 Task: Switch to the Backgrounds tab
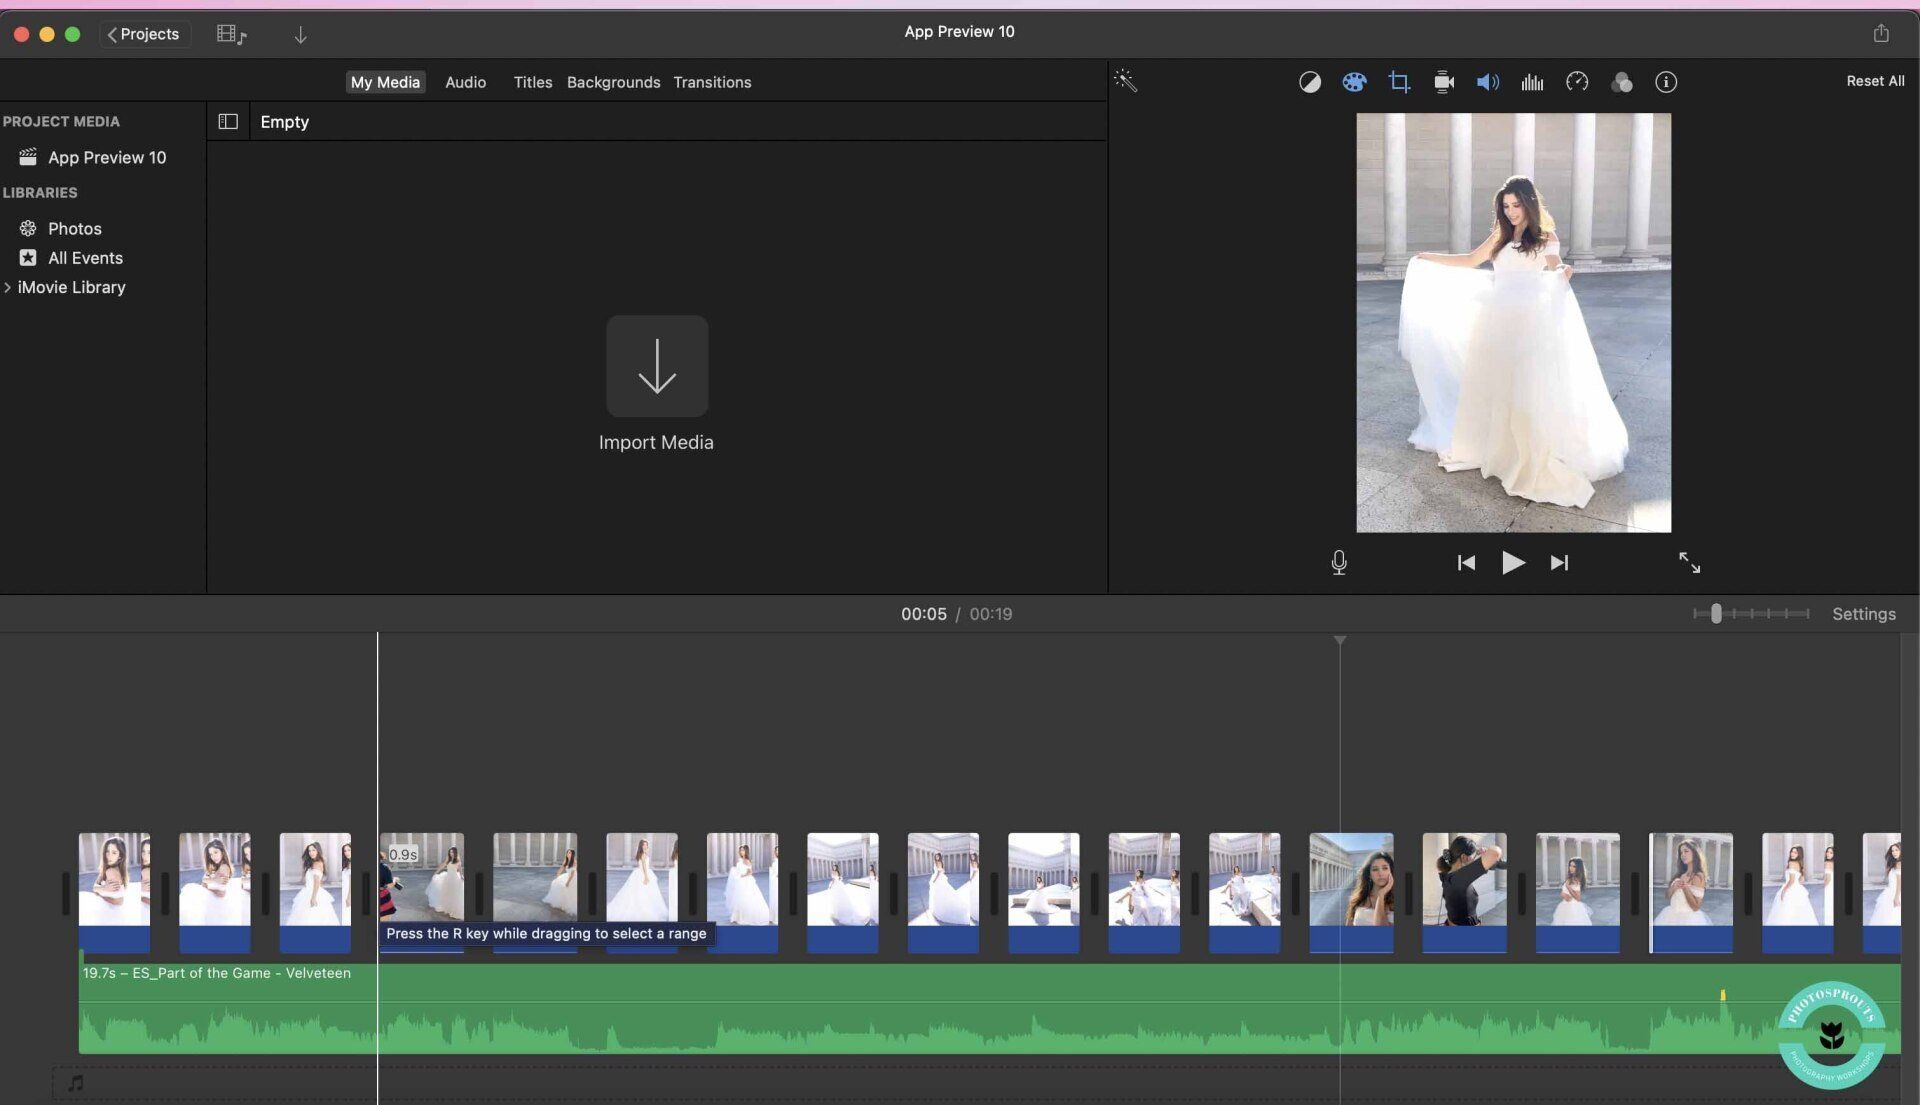tap(613, 82)
